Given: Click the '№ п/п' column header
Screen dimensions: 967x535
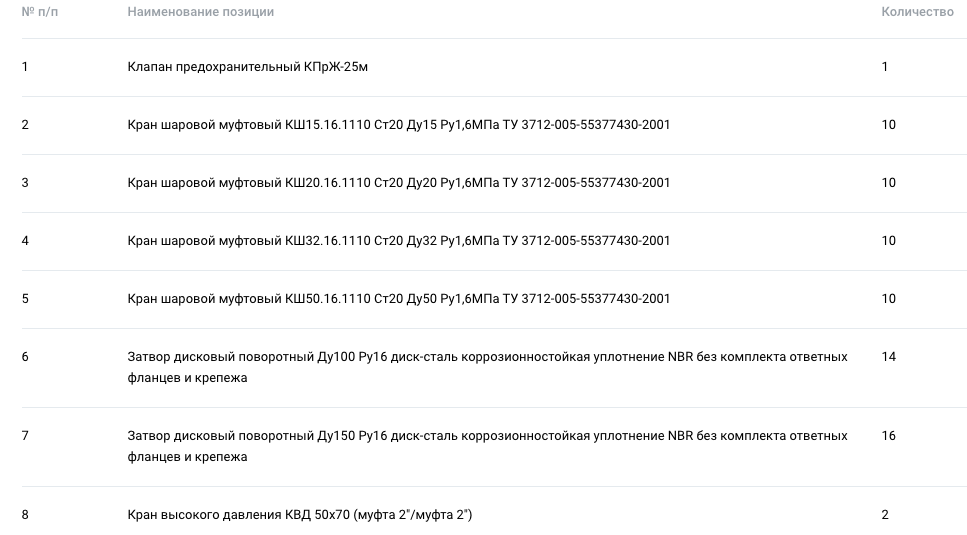Looking at the screenshot, I should coord(39,12).
